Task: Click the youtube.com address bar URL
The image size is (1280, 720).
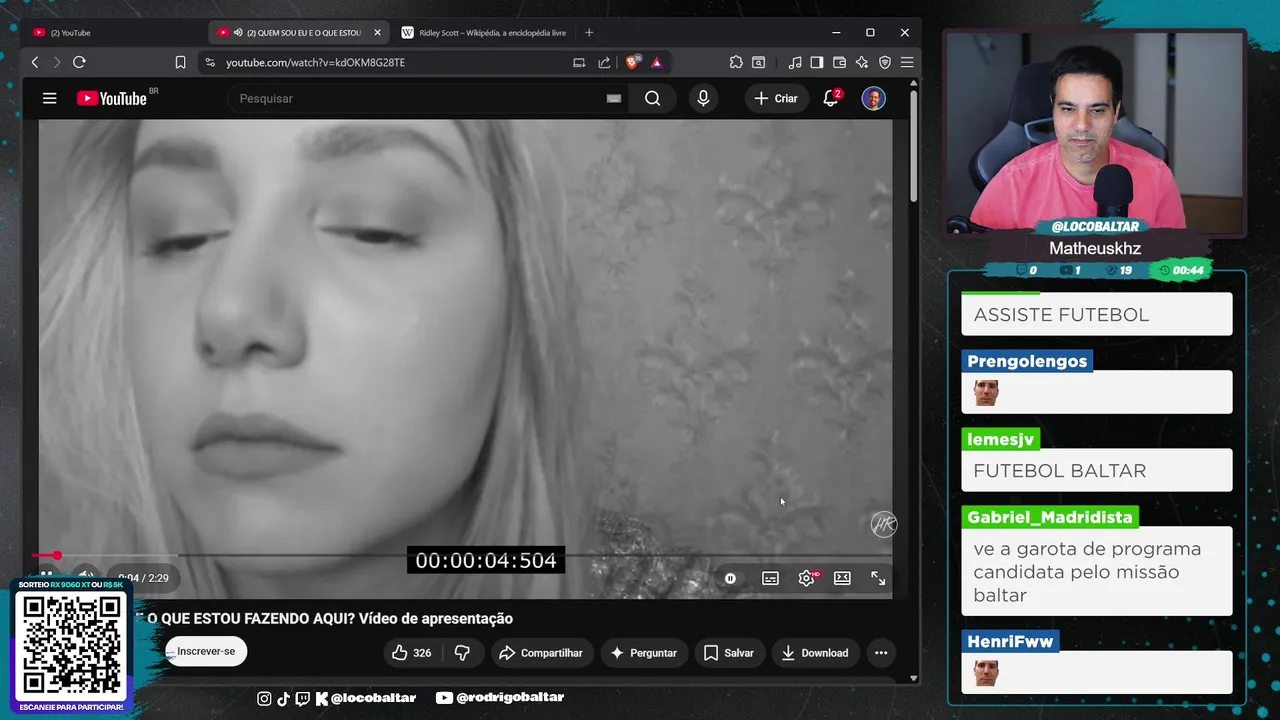Action: pyautogui.click(x=315, y=62)
